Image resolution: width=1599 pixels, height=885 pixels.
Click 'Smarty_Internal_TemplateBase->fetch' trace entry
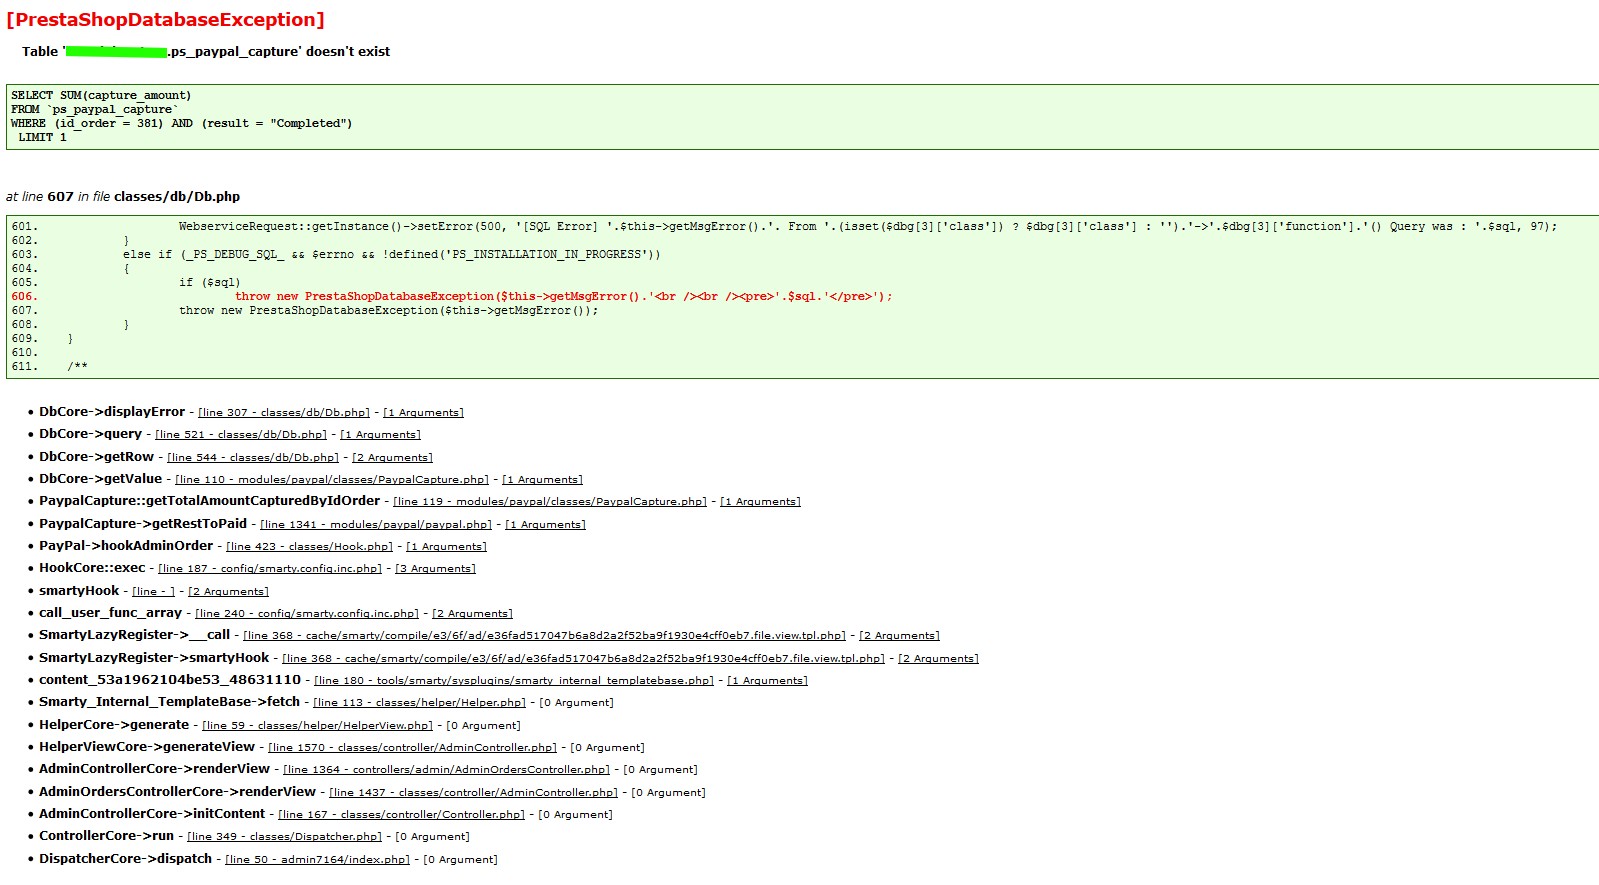tap(170, 702)
